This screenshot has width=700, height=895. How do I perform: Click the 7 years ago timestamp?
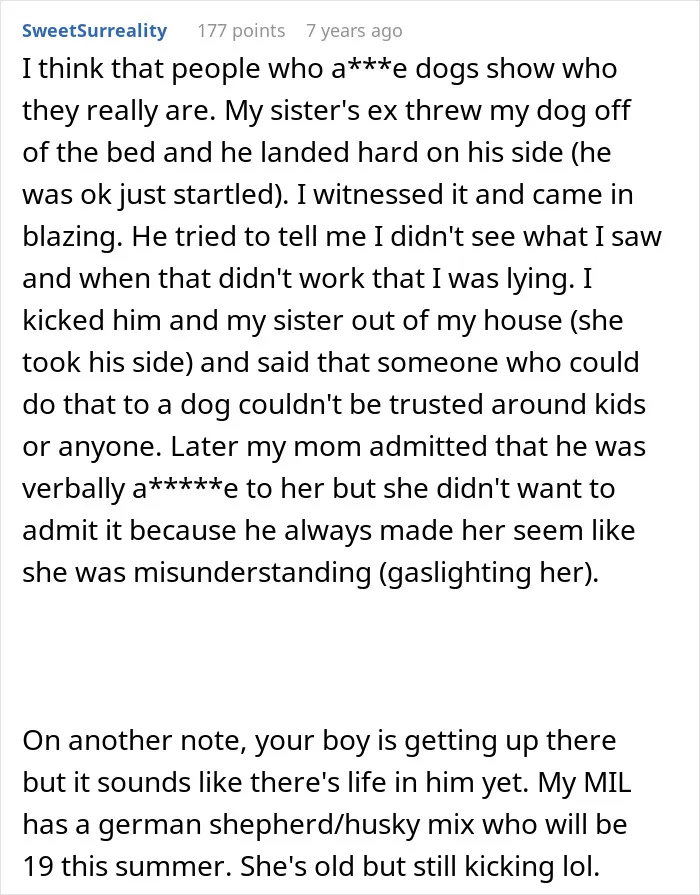click(354, 31)
